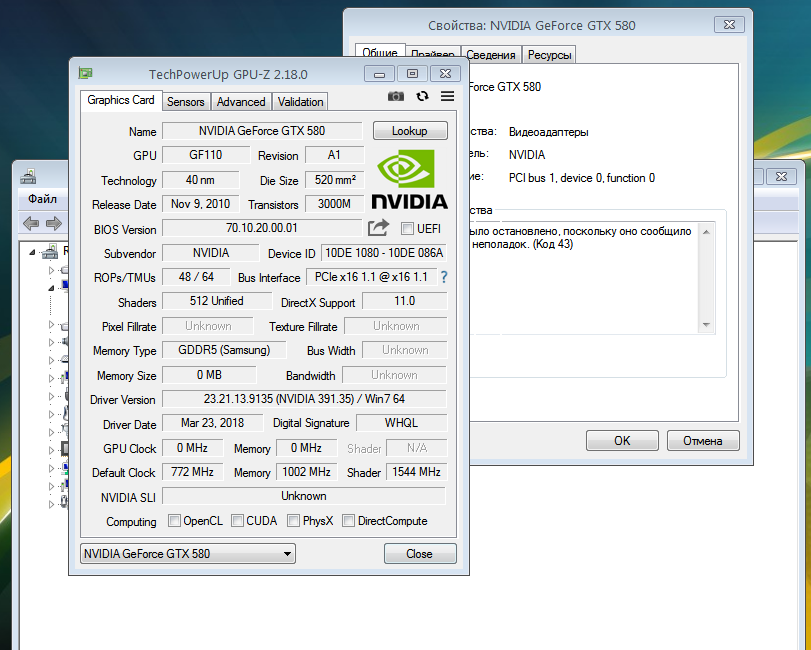The height and width of the screenshot is (650, 811).
Task: Open the Сведения tab in properties window
Action: pyautogui.click(x=491, y=55)
